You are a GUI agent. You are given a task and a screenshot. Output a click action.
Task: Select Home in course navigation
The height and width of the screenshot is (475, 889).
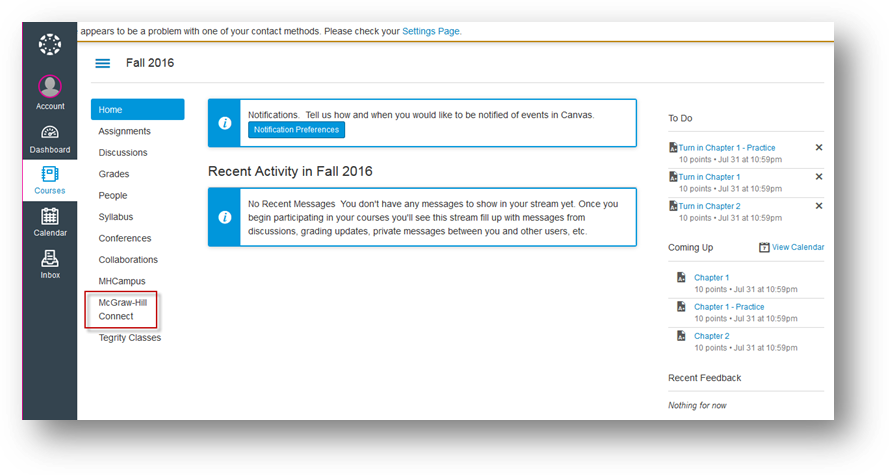pyautogui.click(x=137, y=110)
